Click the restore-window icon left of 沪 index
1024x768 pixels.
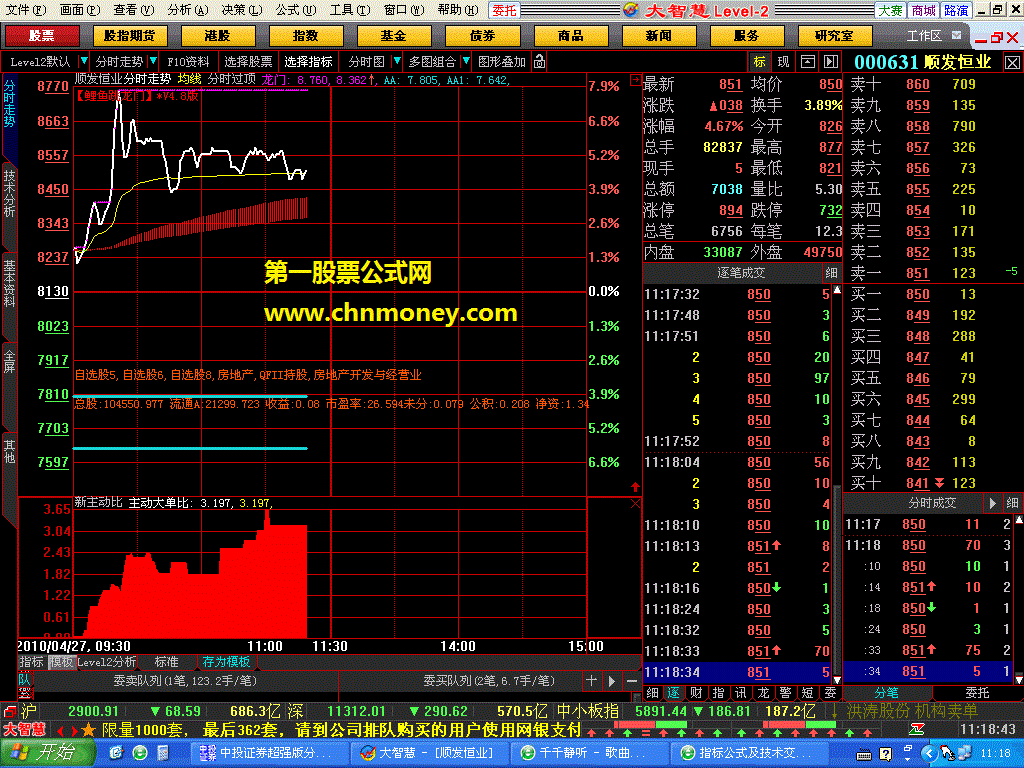(9, 711)
